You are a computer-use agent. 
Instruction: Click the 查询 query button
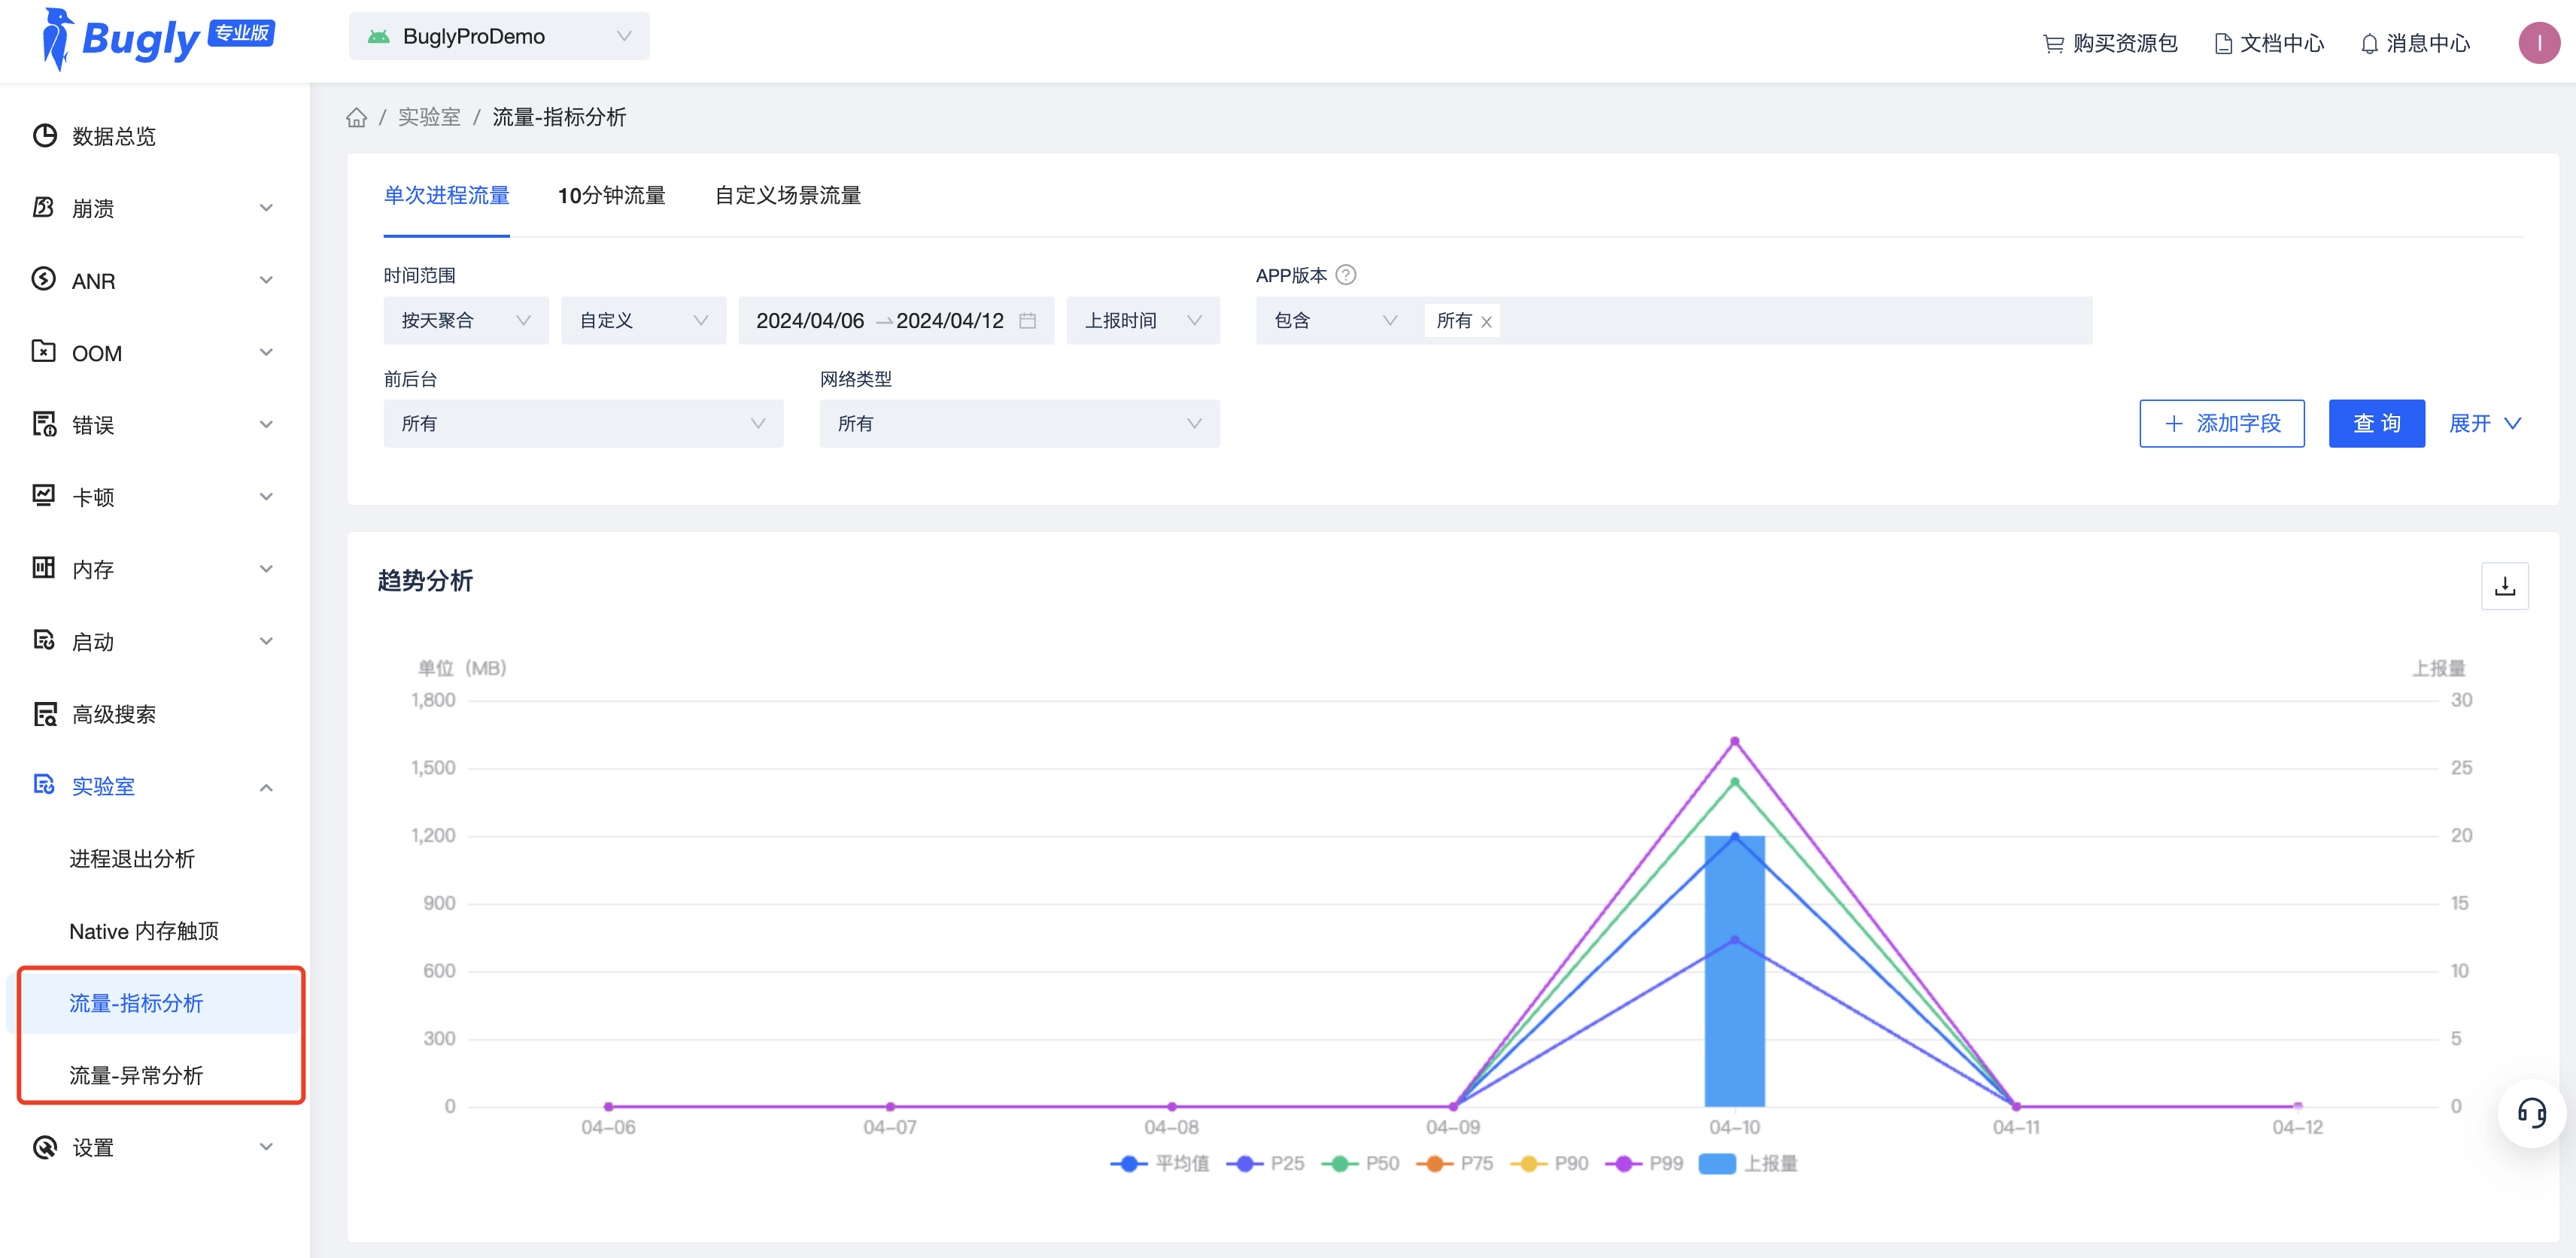pos(2376,423)
